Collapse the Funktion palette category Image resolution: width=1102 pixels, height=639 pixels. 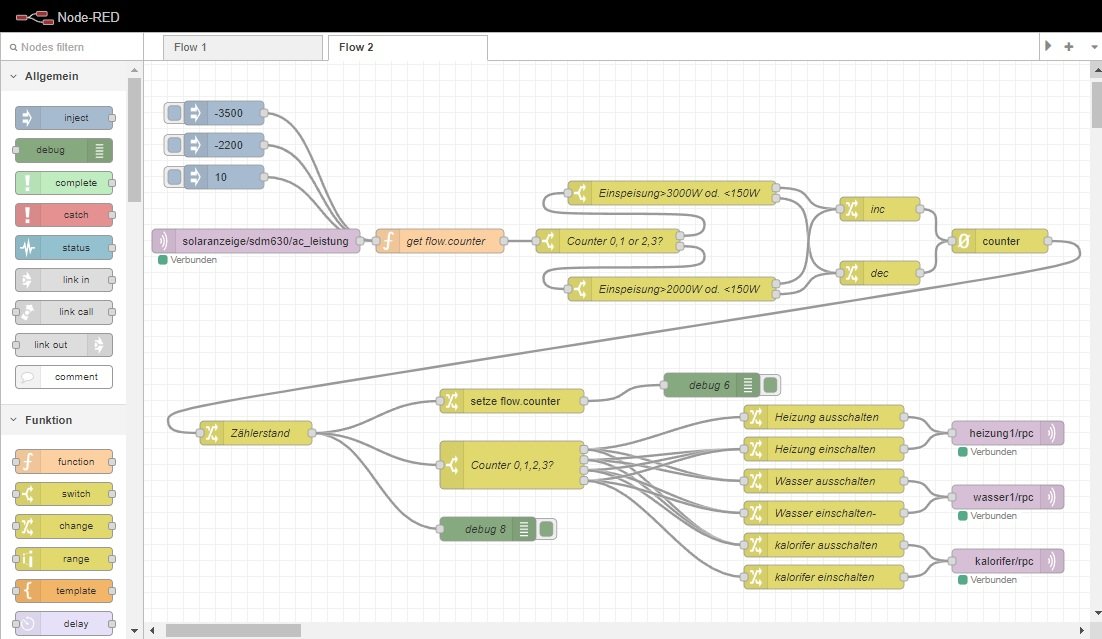pyautogui.click(x=13, y=420)
